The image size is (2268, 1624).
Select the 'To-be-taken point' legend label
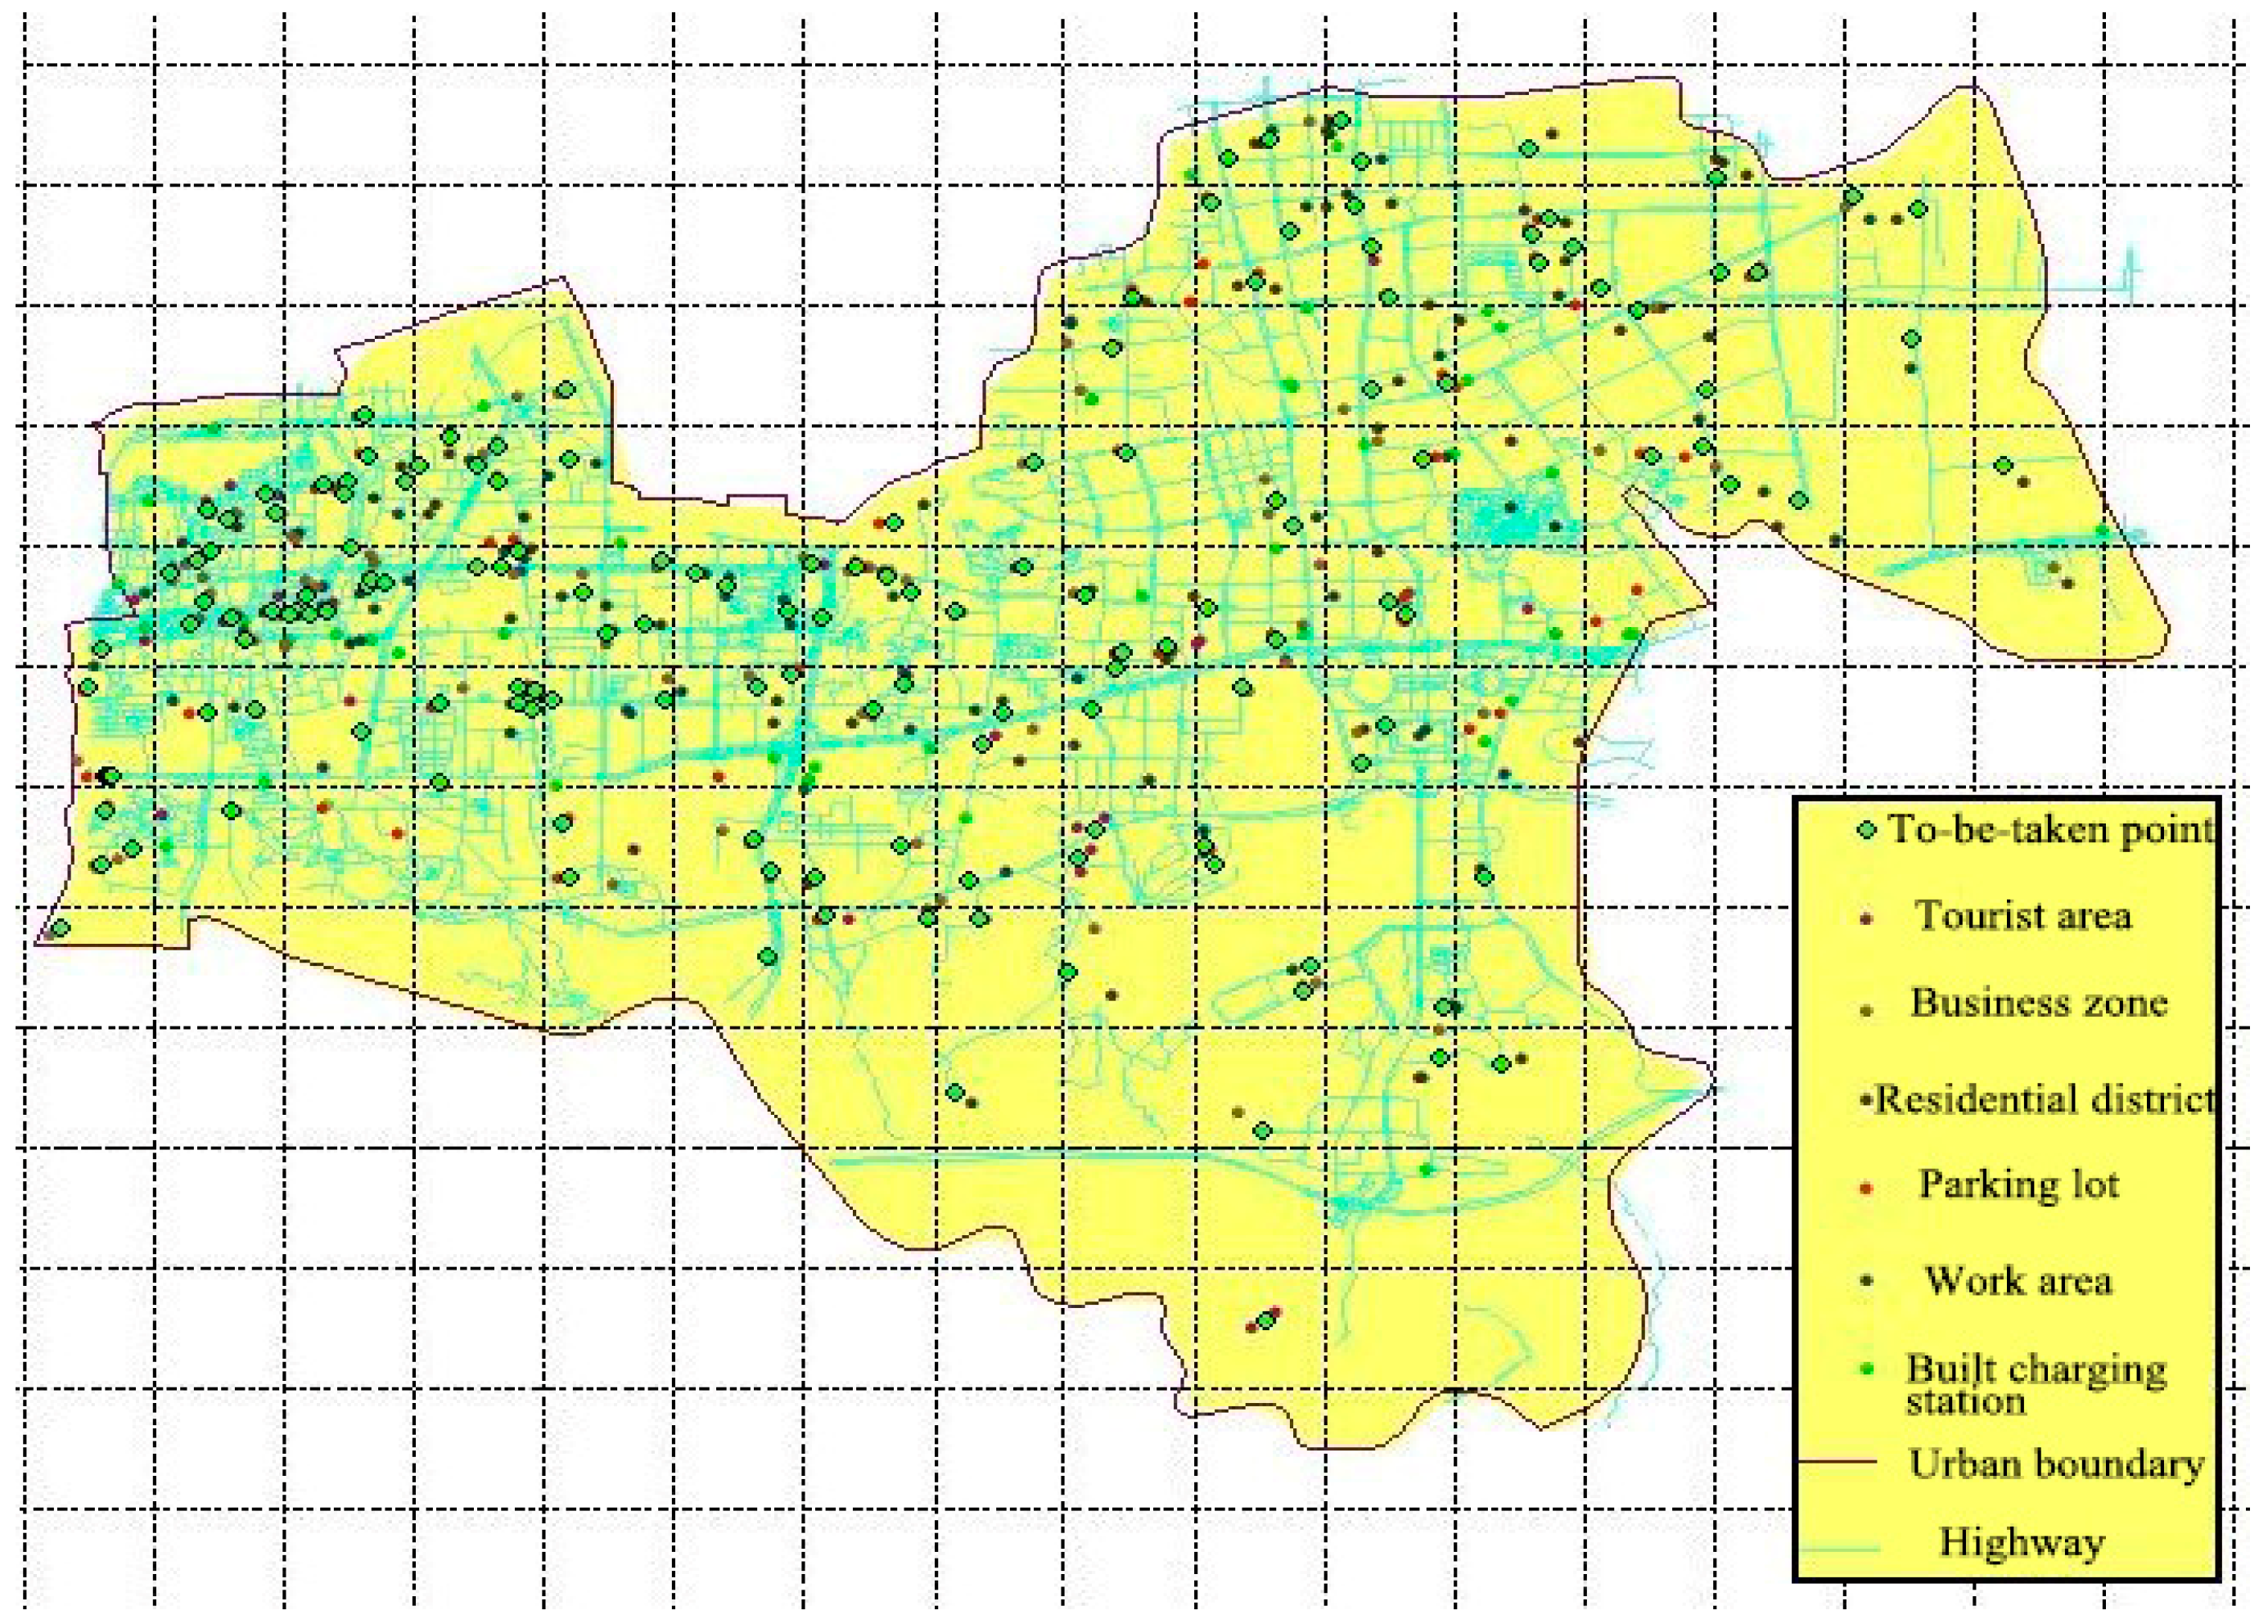click(2050, 829)
